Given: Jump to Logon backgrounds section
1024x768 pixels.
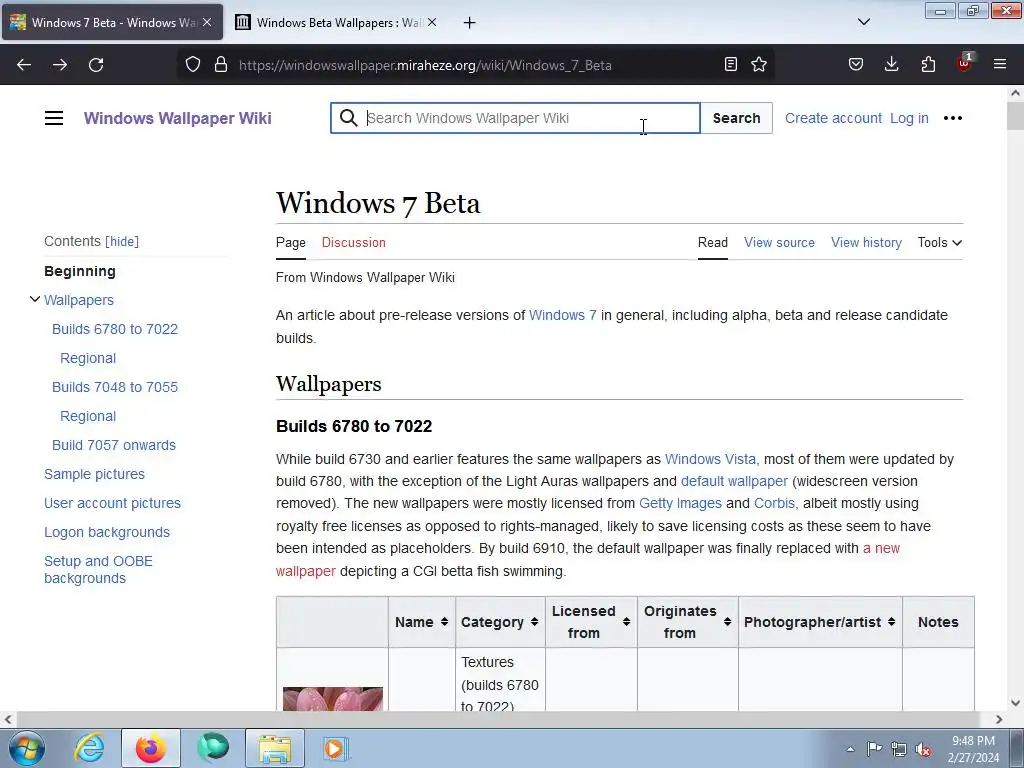Looking at the screenshot, I should [x=106, y=532].
